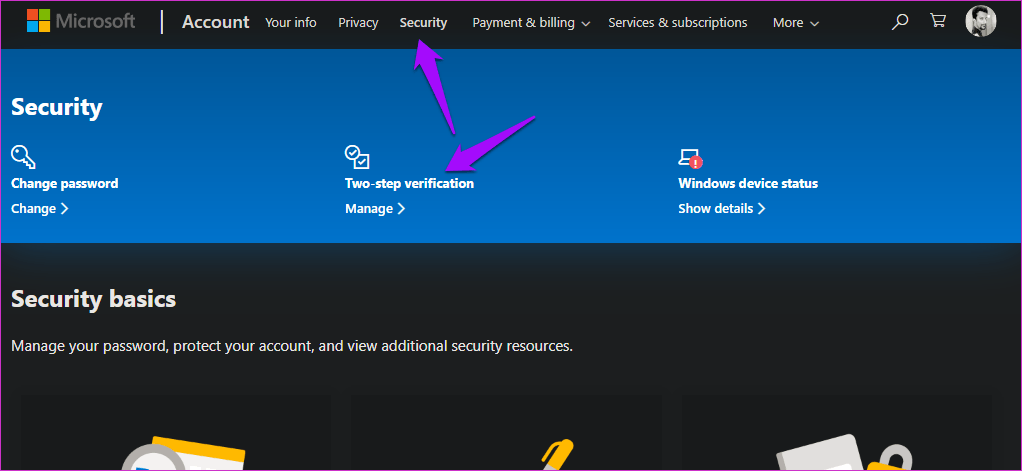Click the Windows device status heading
The width and height of the screenshot is (1022, 471).
click(748, 184)
